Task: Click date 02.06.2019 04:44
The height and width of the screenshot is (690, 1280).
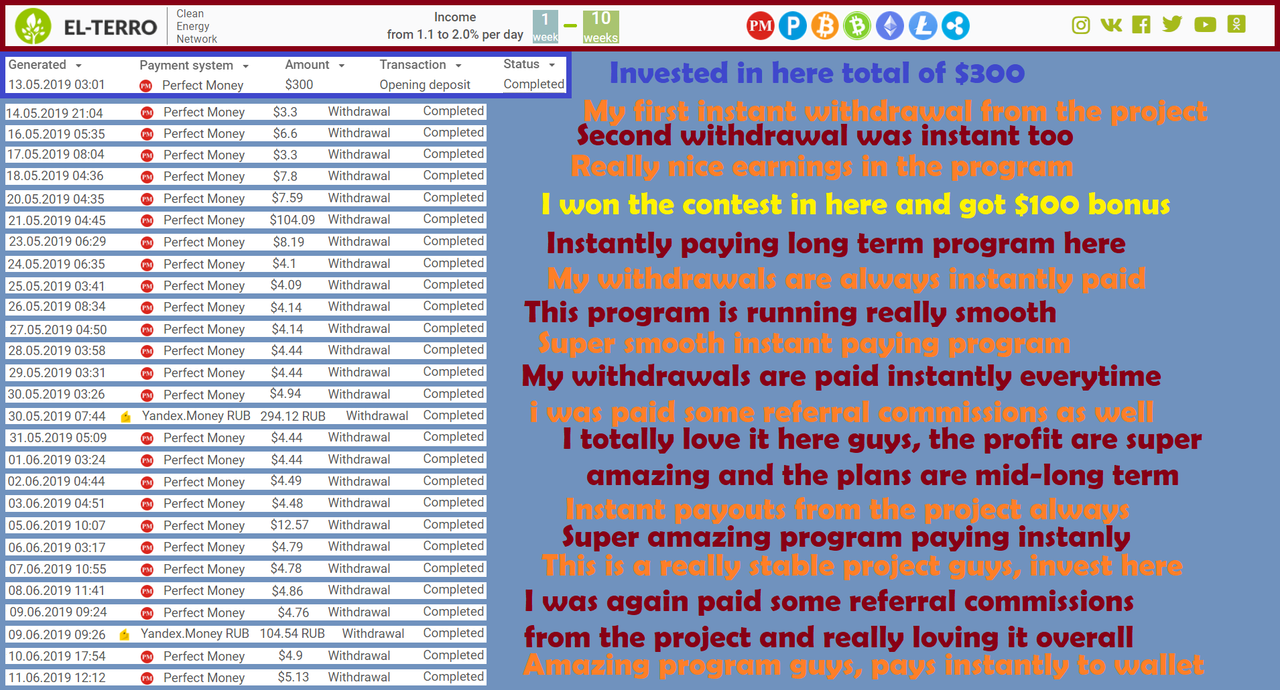Action: coord(55,482)
